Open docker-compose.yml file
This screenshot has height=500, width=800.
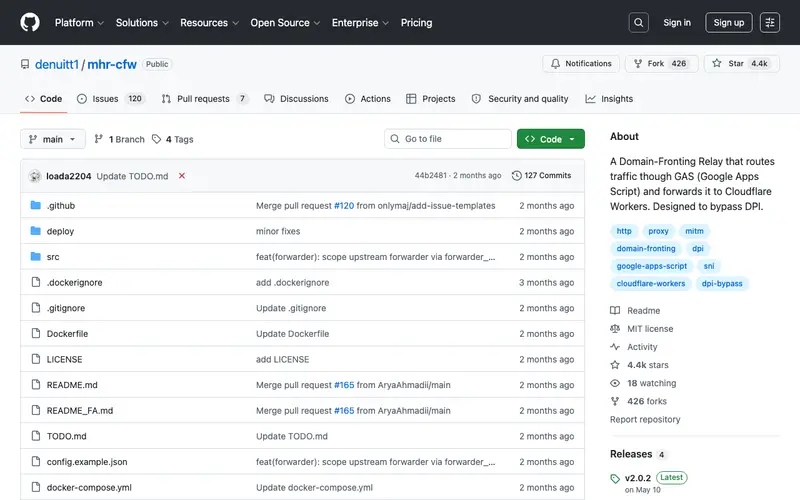[x=89, y=487]
